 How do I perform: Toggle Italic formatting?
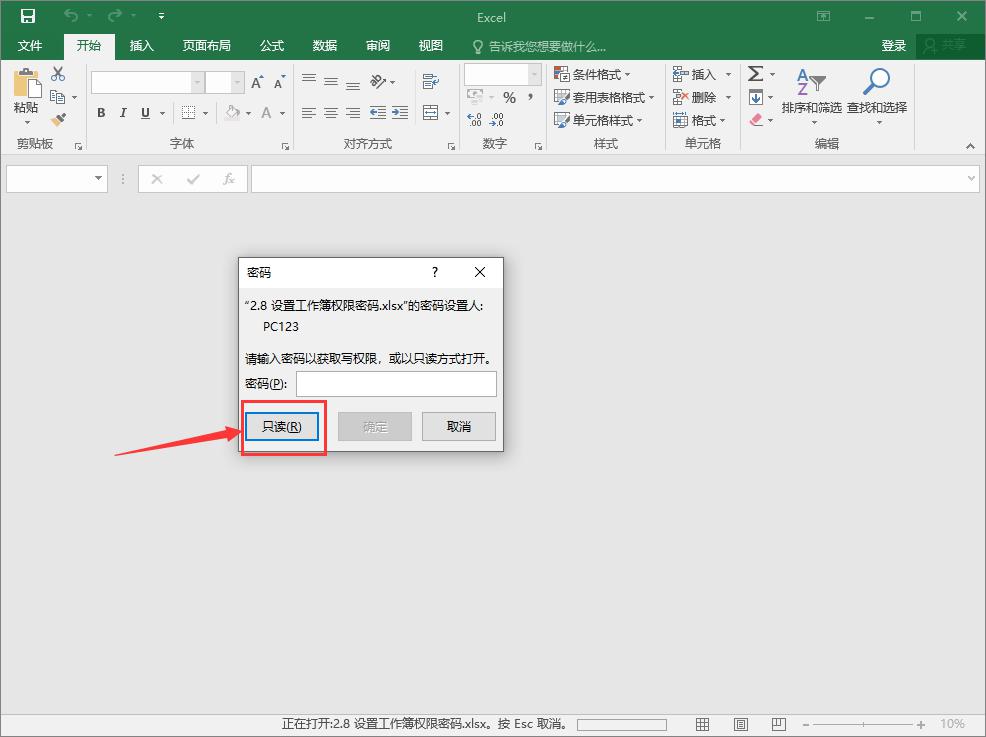pyautogui.click(x=123, y=113)
